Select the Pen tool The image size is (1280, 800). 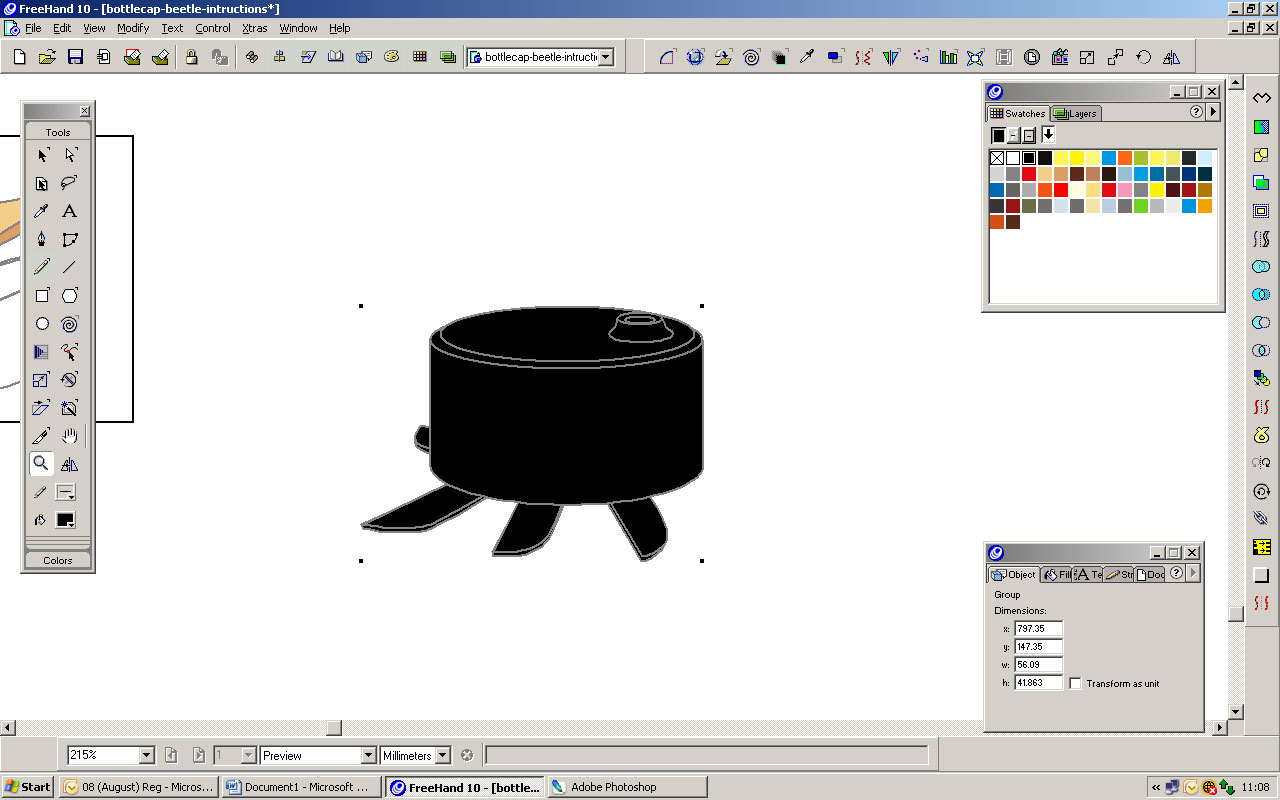click(x=41, y=239)
